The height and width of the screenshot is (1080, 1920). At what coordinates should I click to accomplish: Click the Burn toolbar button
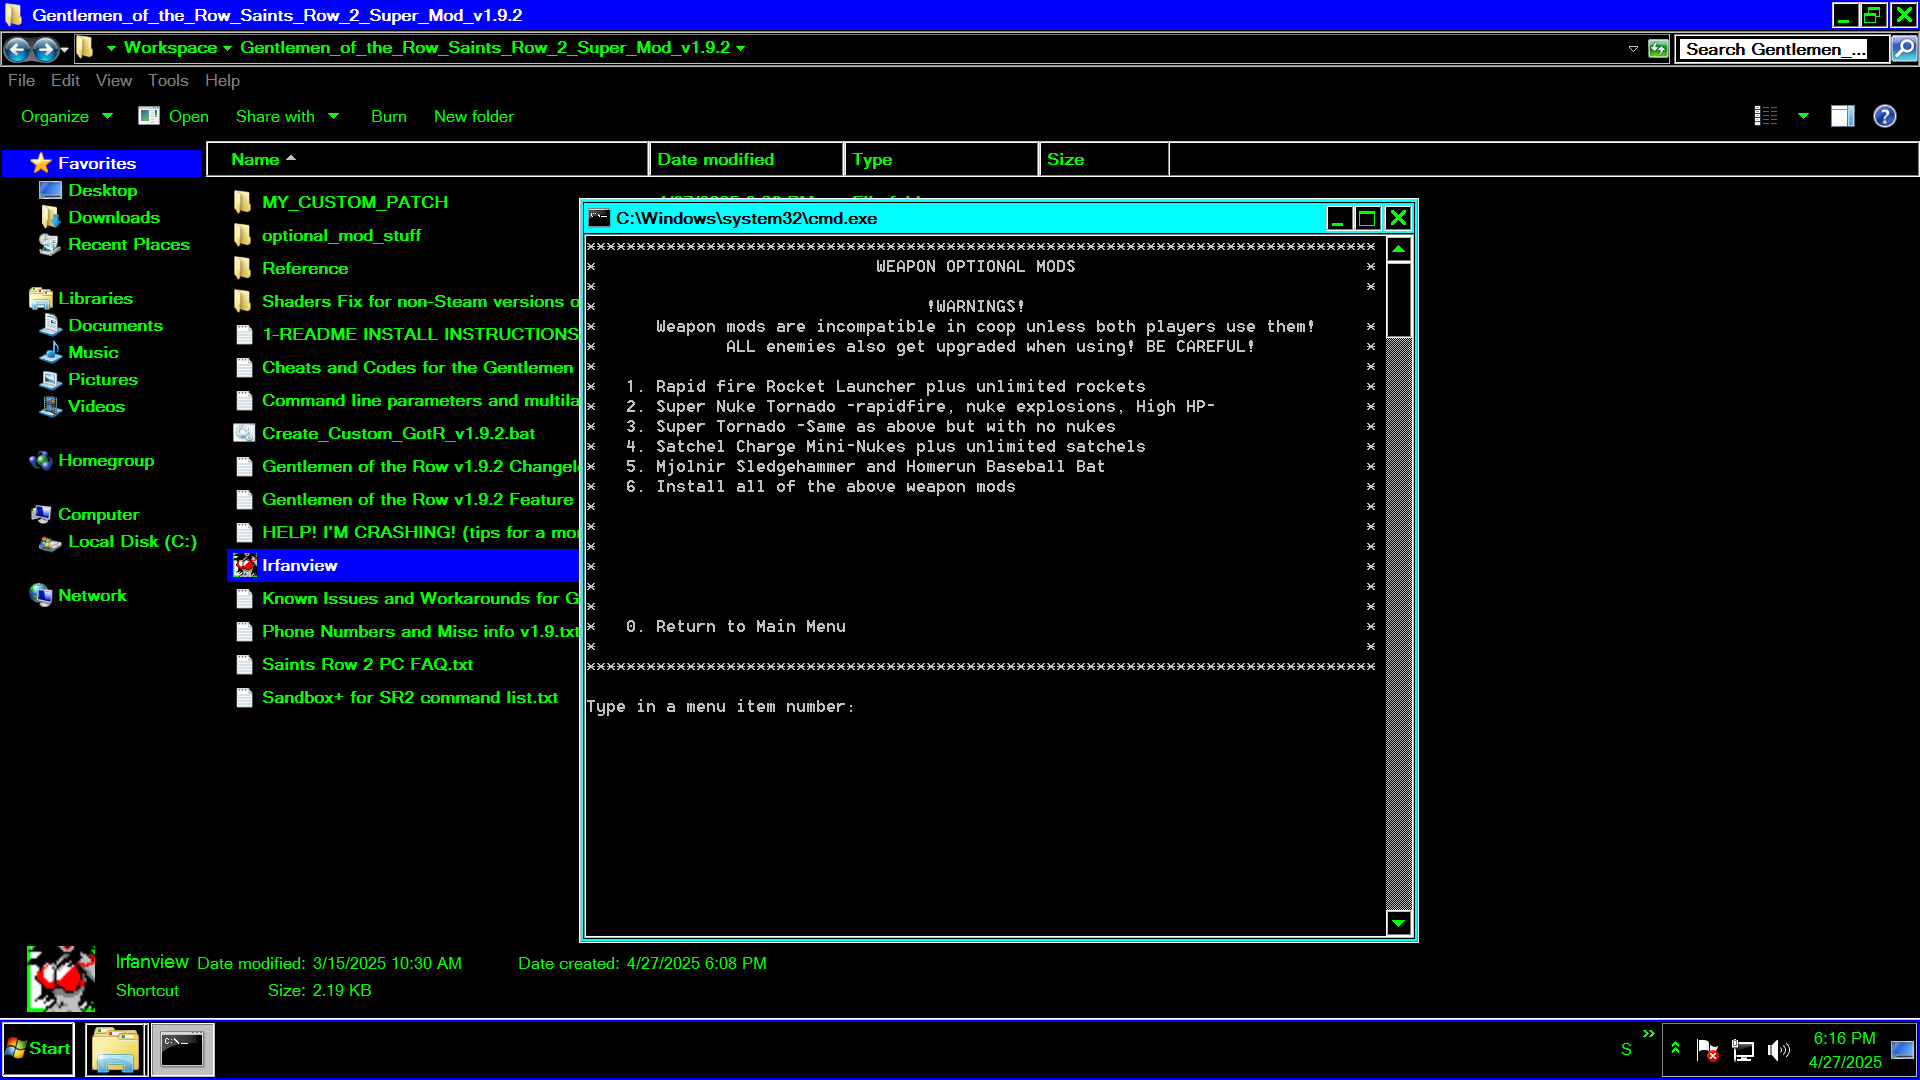(389, 117)
